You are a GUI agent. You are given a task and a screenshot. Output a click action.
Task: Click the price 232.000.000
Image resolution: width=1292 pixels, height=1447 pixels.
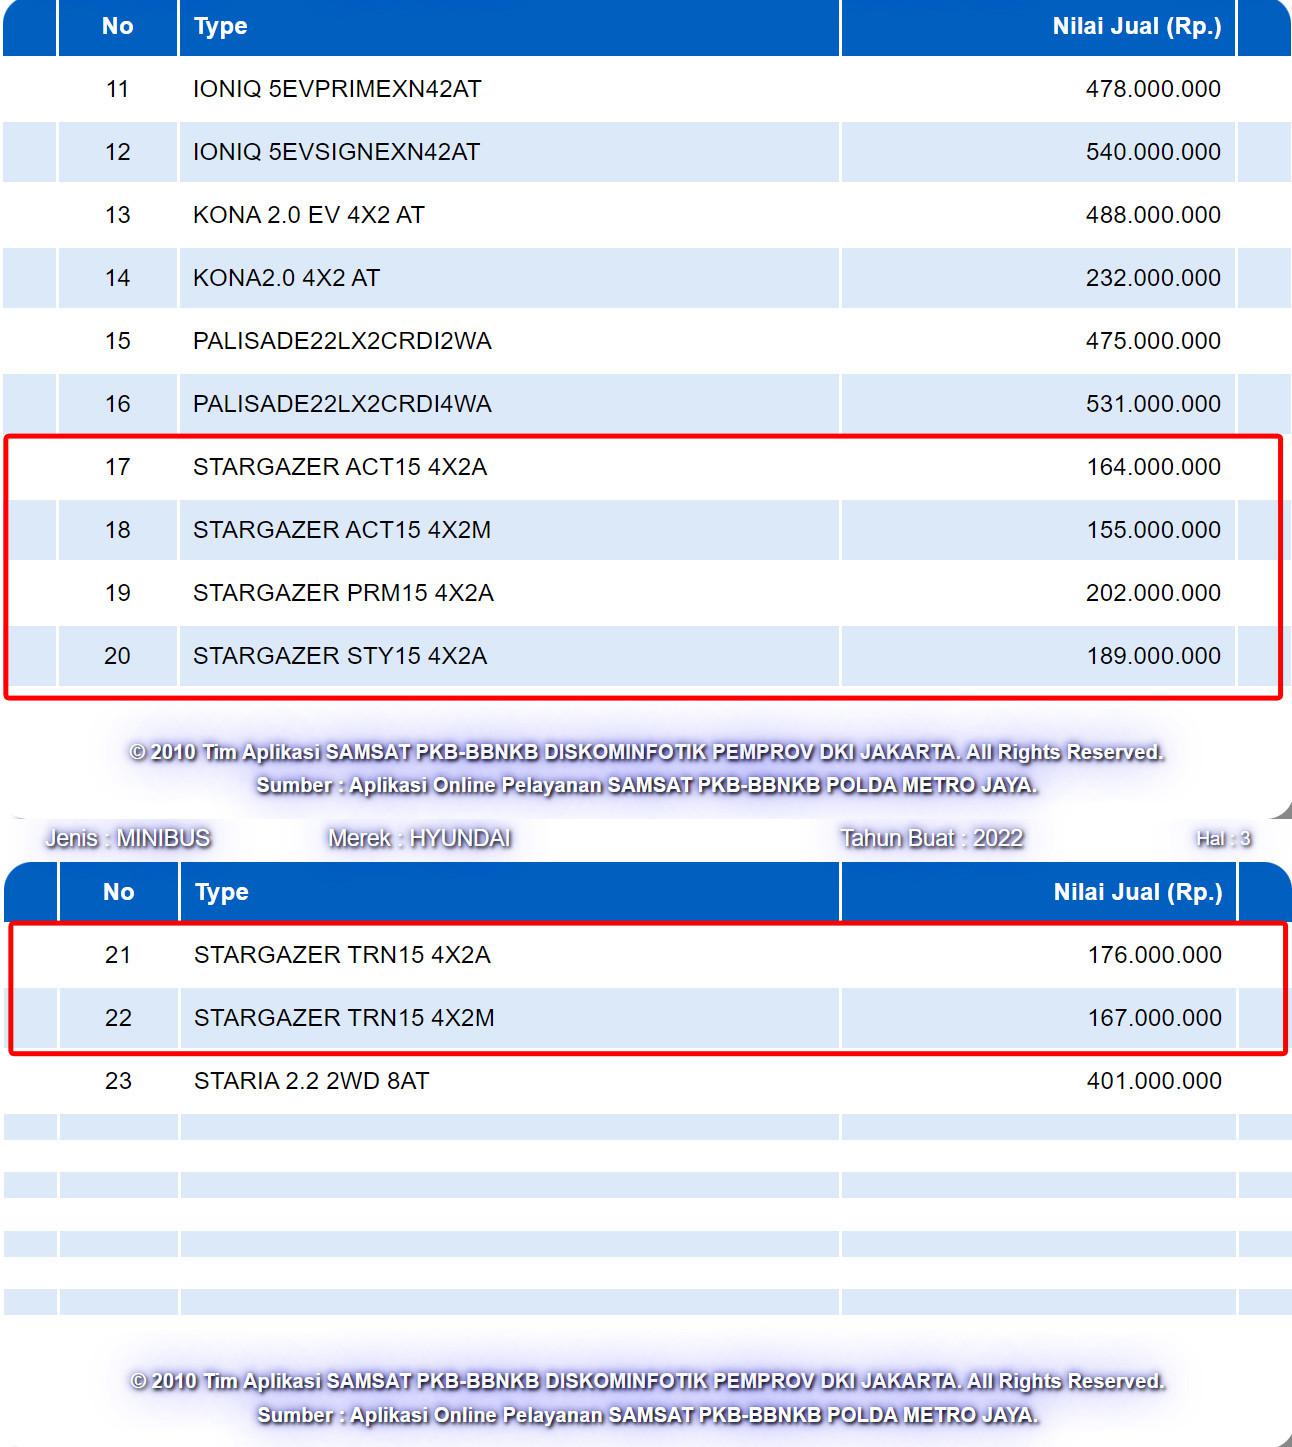(x=1153, y=278)
